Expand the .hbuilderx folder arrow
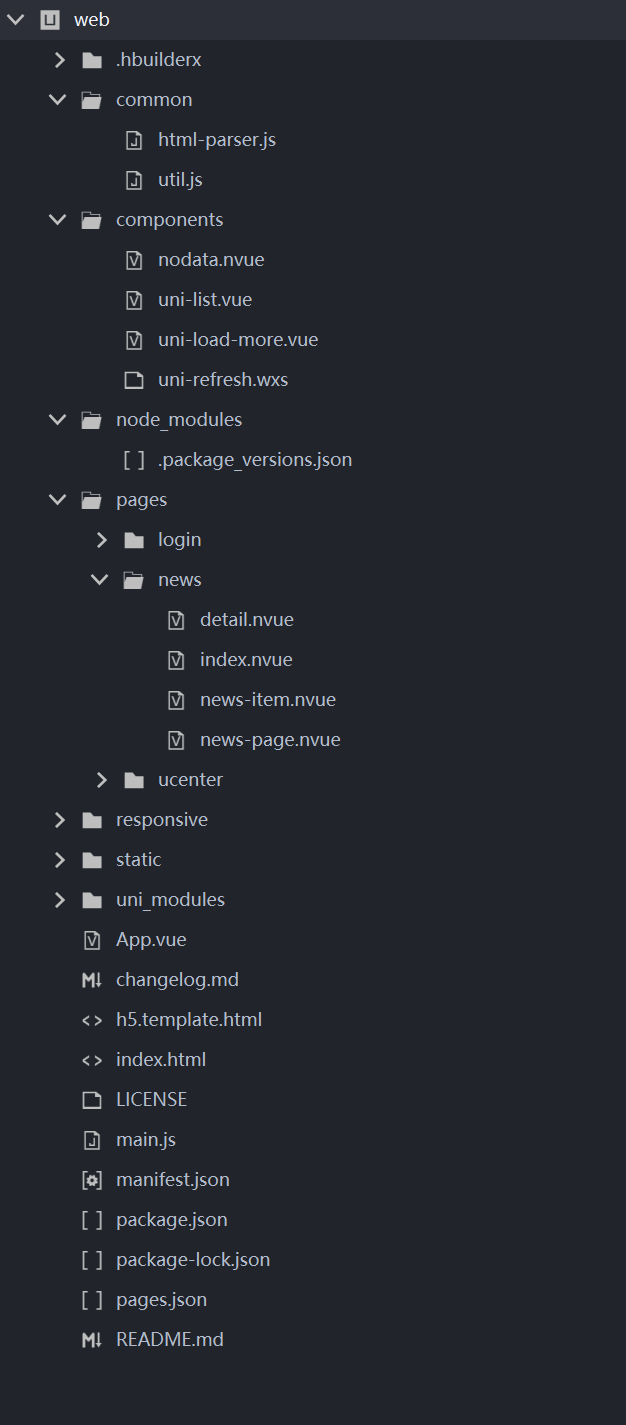626x1425 pixels. pyautogui.click(x=59, y=60)
